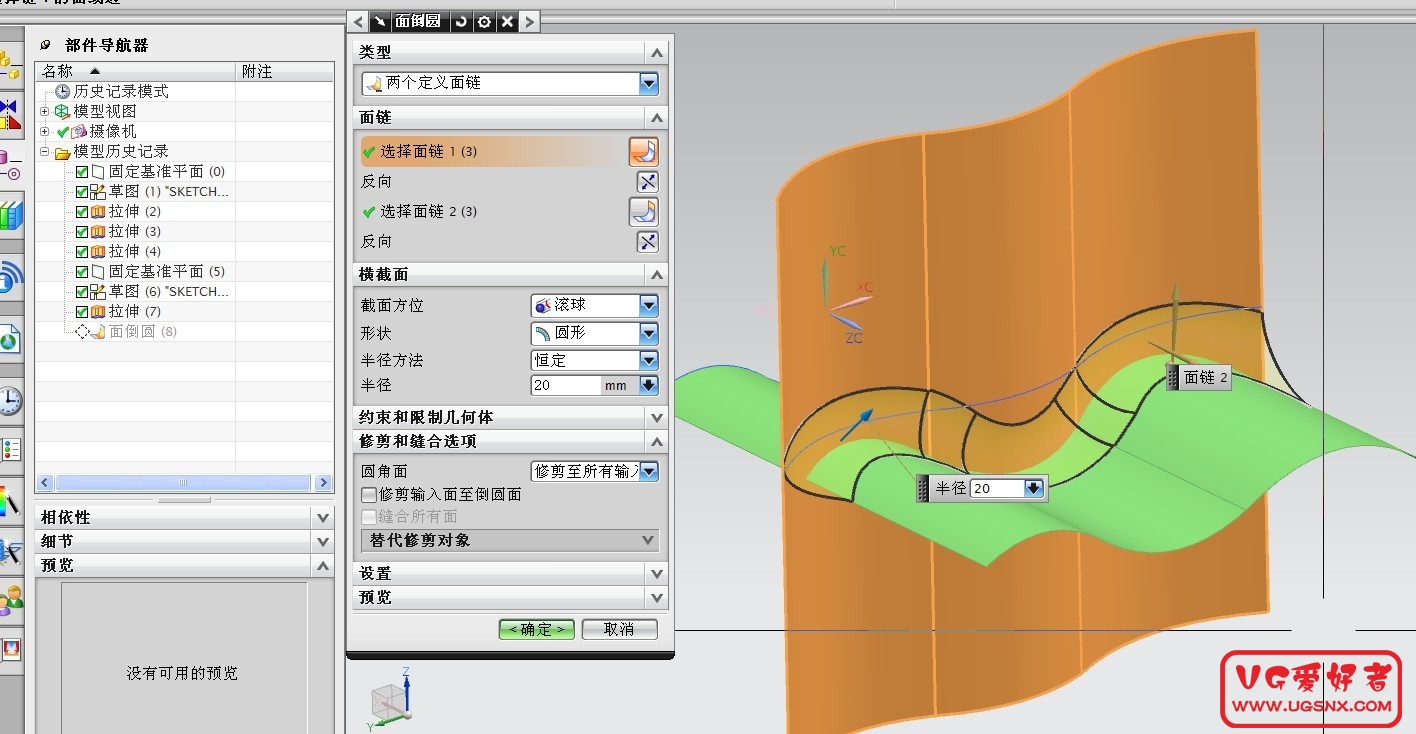Image resolution: width=1416 pixels, height=734 pixels.
Task: Enable 修剪输入面至倒圆面 checkbox
Action: (x=369, y=495)
